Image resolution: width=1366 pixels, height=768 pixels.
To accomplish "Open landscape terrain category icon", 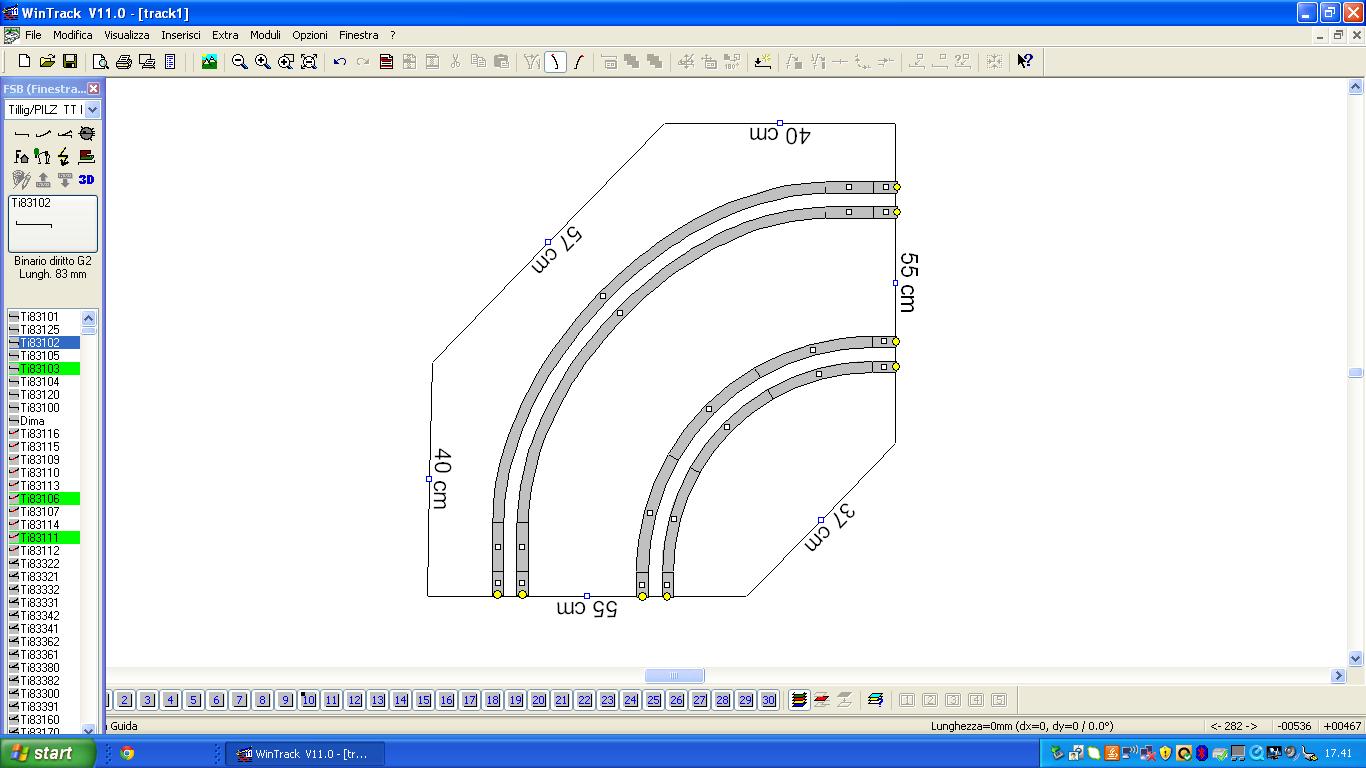I will (87, 156).
